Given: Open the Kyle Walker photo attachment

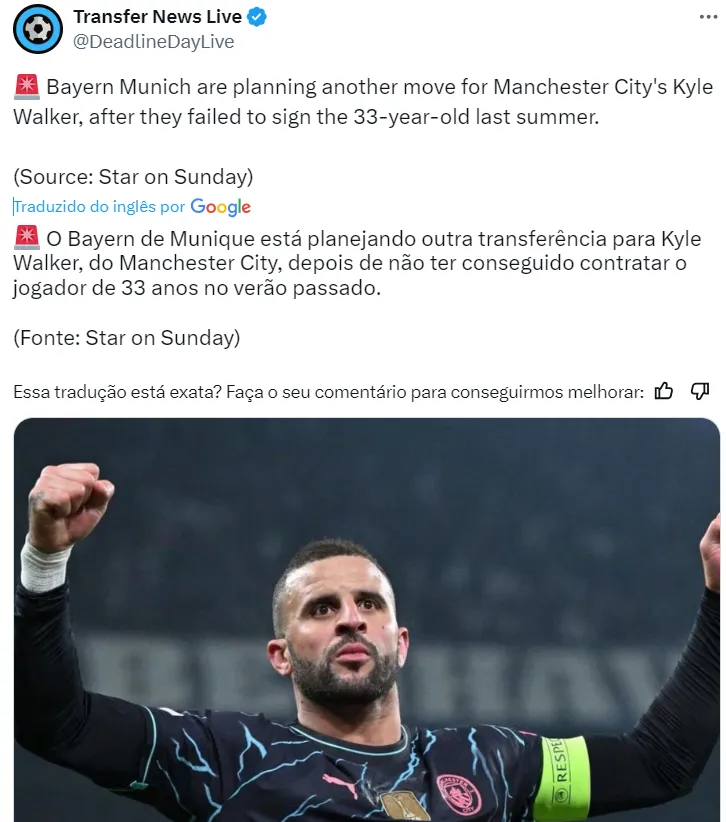Looking at the screenshot, I should 366,620.
